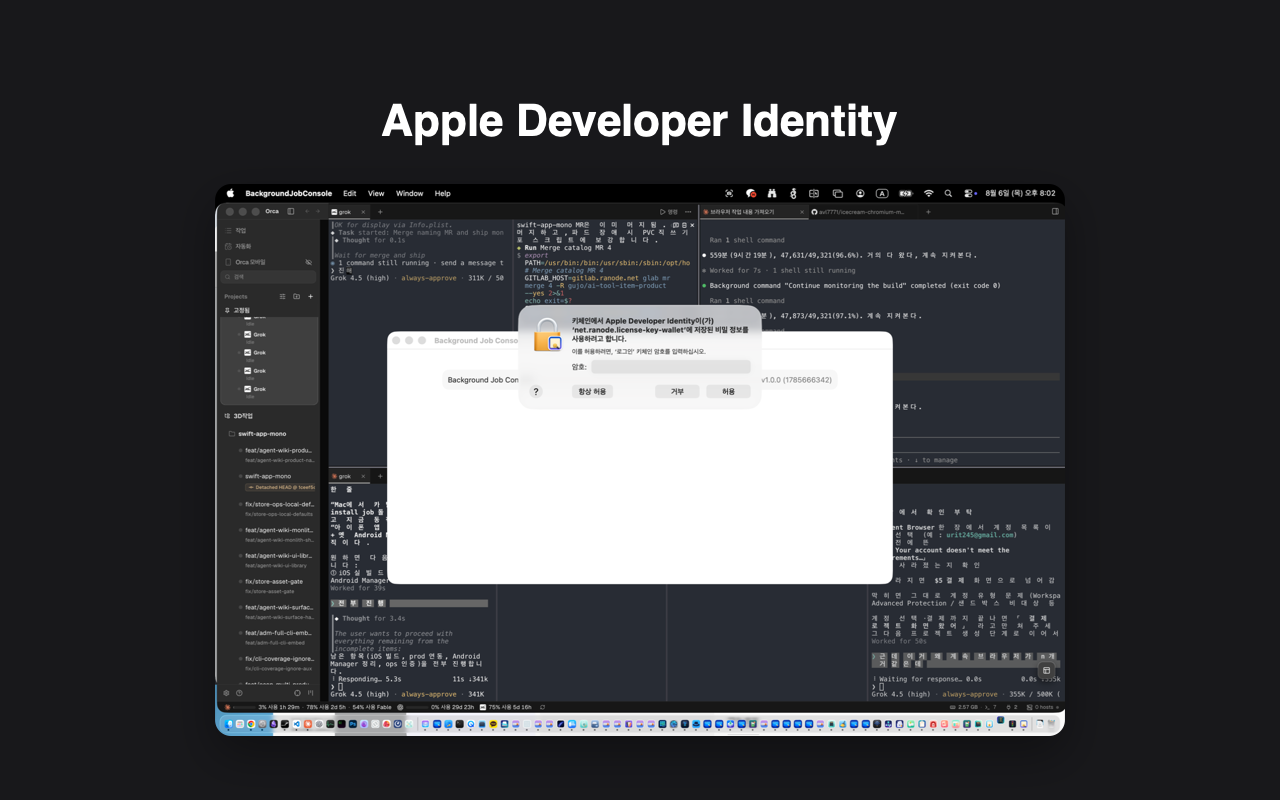The height and width of the screenshot is (800, 1280).
Task: Click Detached HEAD badge under swift-app-mono
Action: pyautogui.click(x=281, y=487)
